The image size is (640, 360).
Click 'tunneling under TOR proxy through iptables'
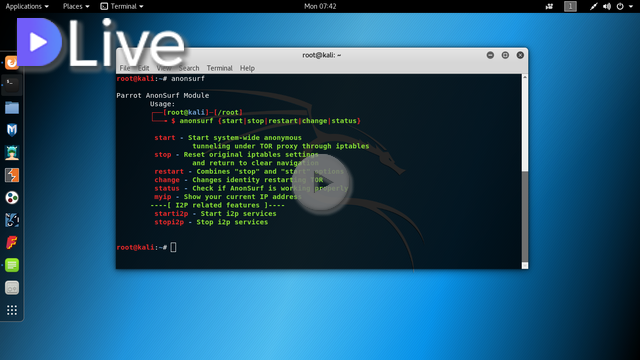tap(280, 146)
